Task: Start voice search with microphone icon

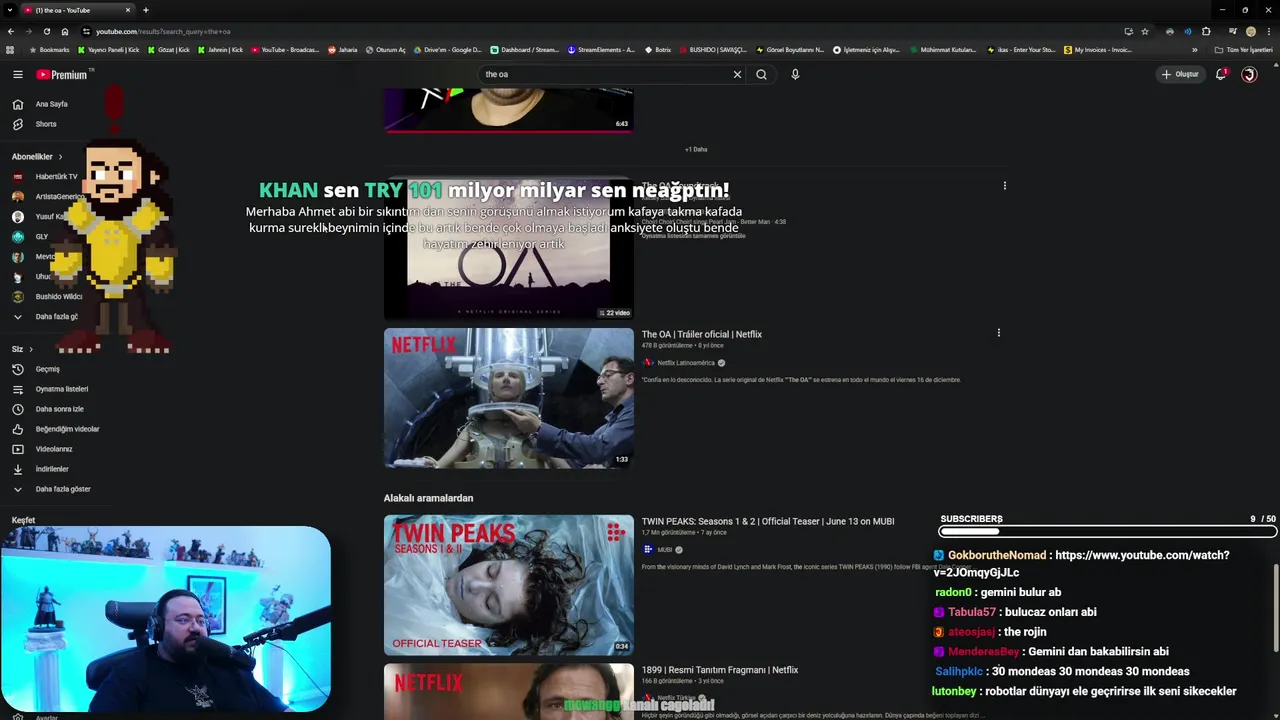Action: click(x=795, y=74)
